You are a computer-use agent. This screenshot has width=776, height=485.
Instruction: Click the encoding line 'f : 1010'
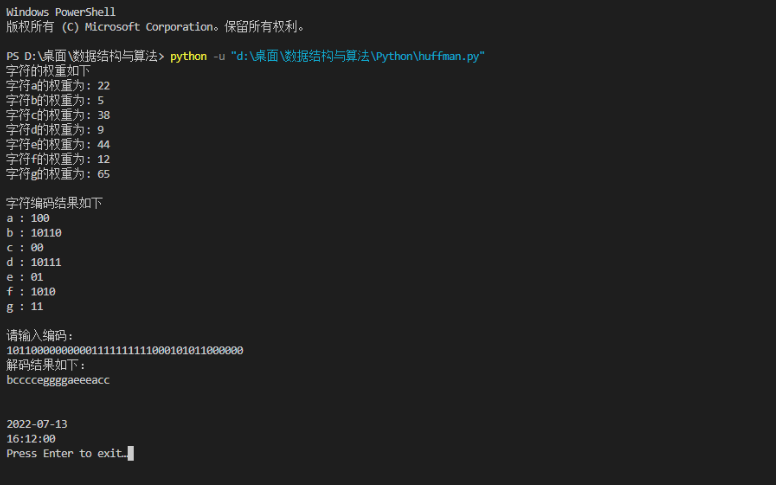click(x=31, y=292)
